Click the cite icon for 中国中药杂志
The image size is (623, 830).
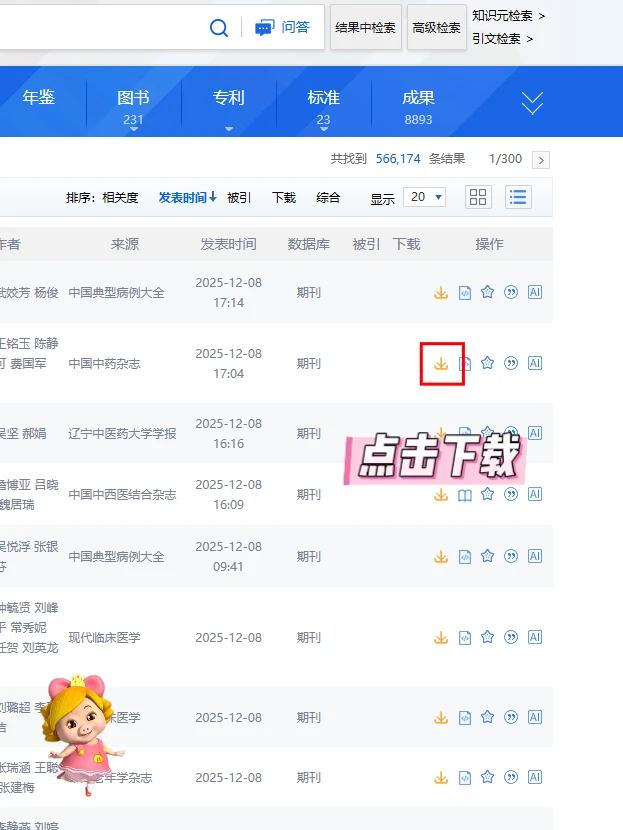[x=511, y=363]
